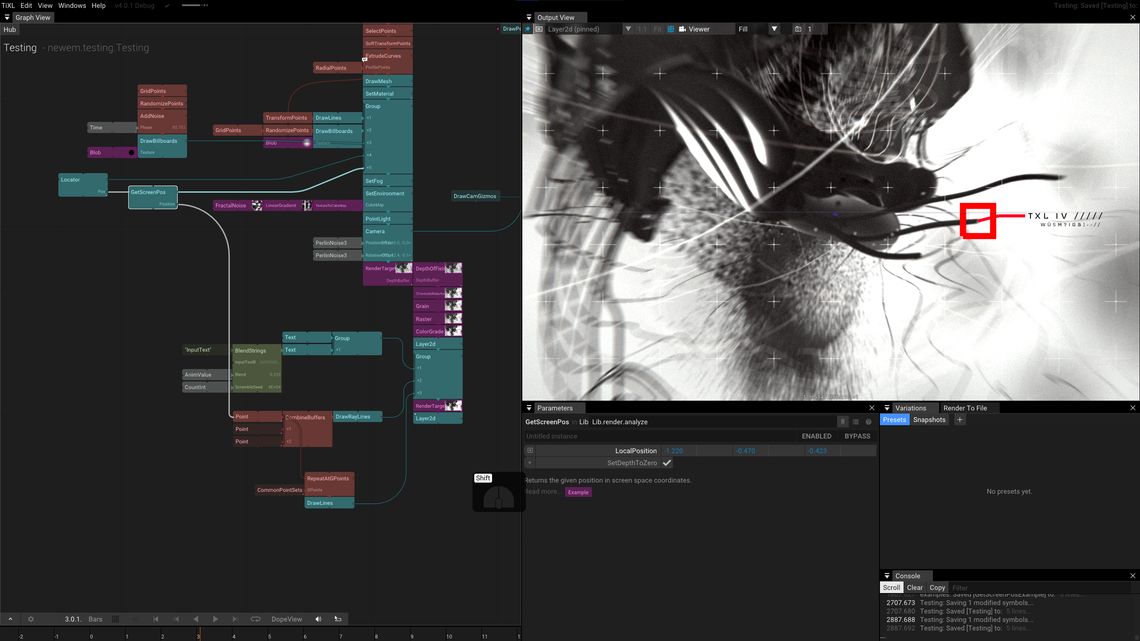Click the screenshot icon in Output View toolbar
Image resolution: width=1140 pixels, height=641 pixels.
point(798,29)
